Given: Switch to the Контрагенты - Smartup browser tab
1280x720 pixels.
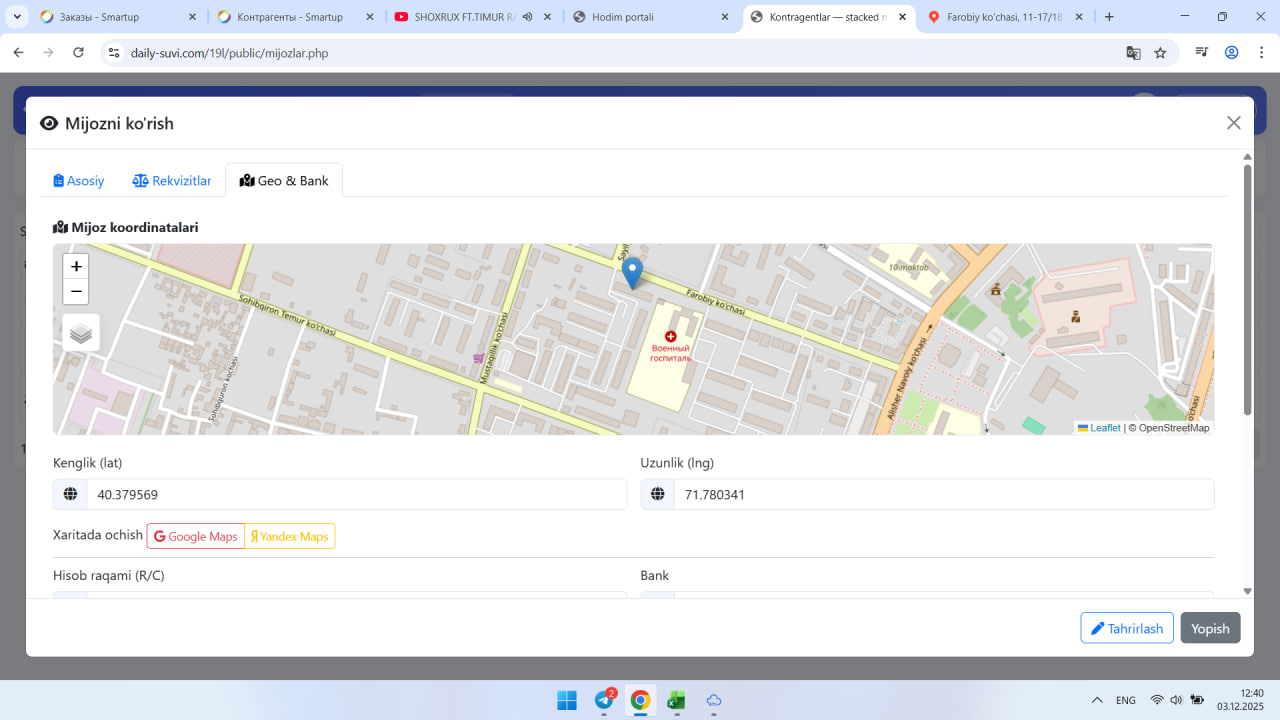Looking at the screenshot, I should pyautogui.click(x=297, y=17).
